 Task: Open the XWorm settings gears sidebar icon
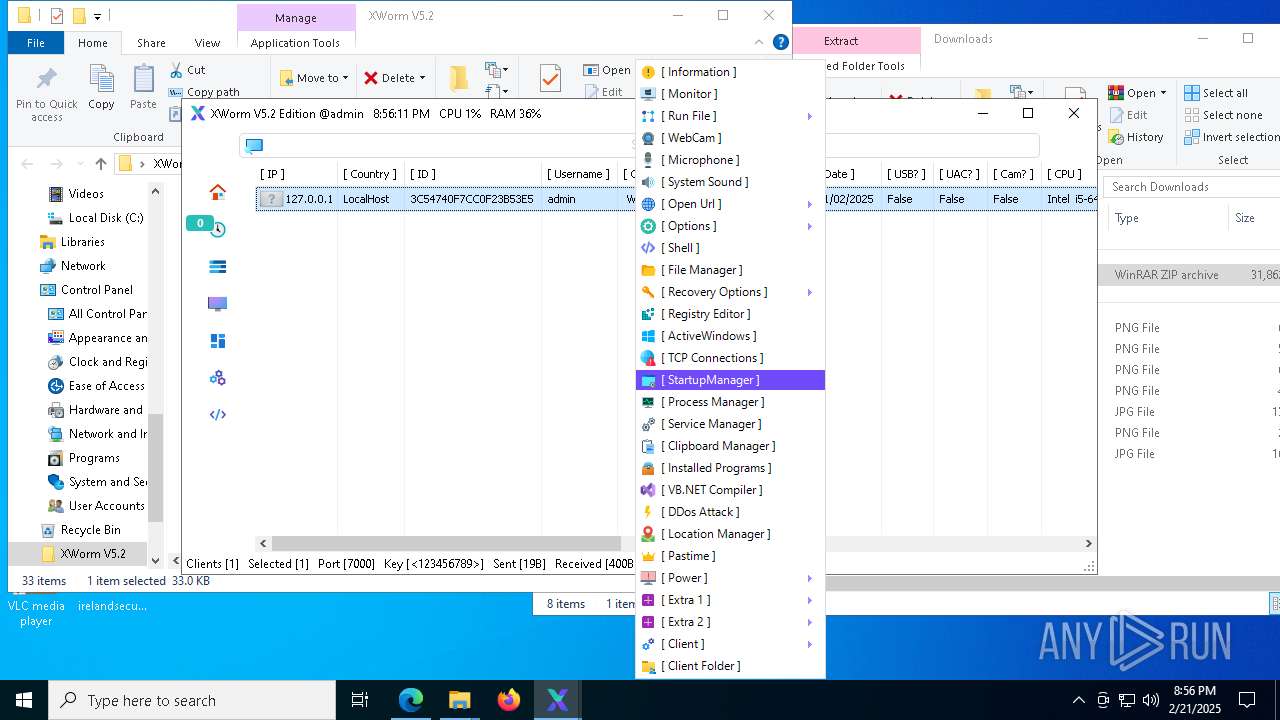click(x=217, y=377)
